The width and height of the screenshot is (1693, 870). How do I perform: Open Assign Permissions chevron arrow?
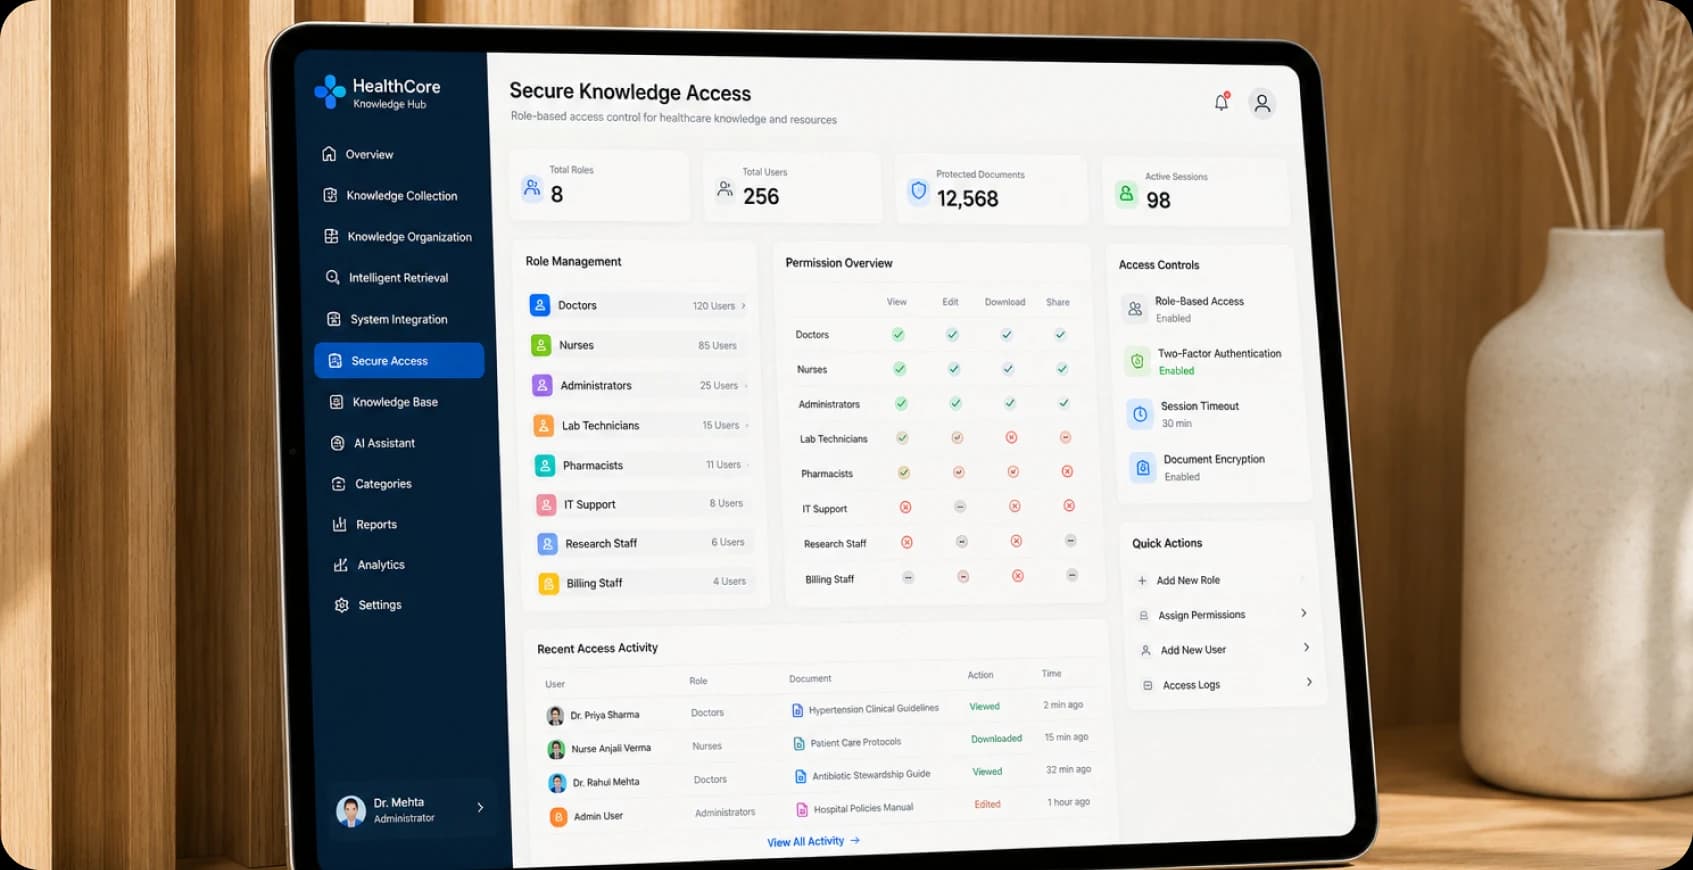[1303, 613]
